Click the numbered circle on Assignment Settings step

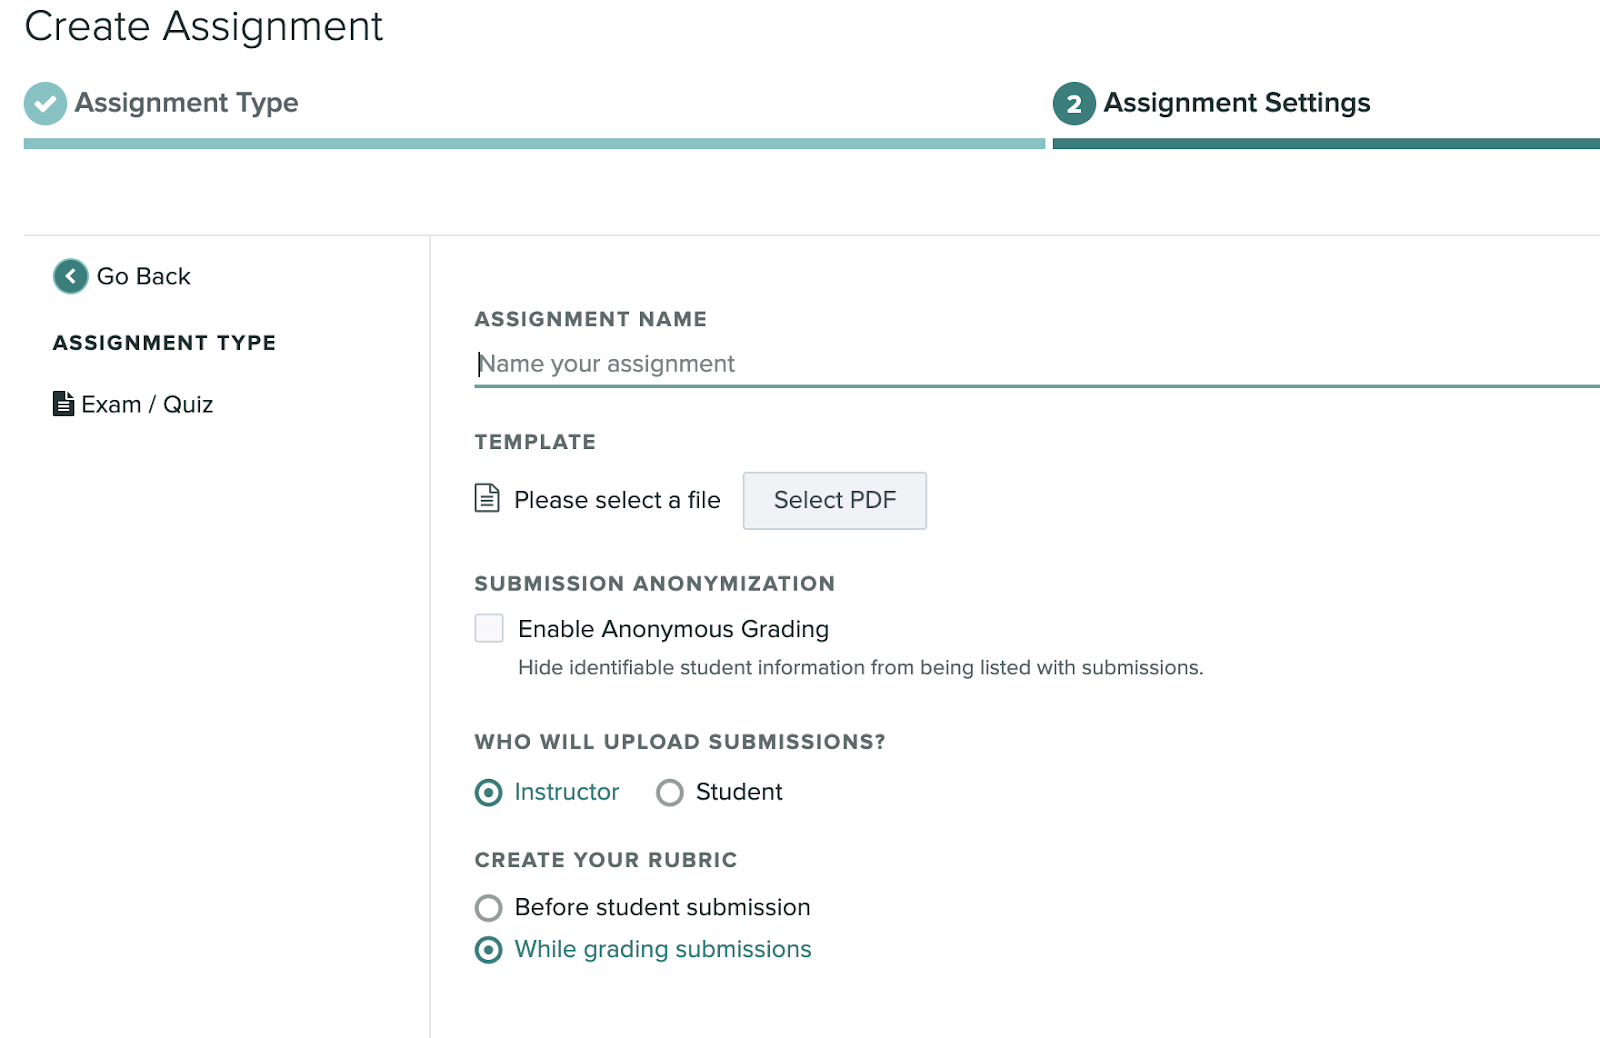1073,103
